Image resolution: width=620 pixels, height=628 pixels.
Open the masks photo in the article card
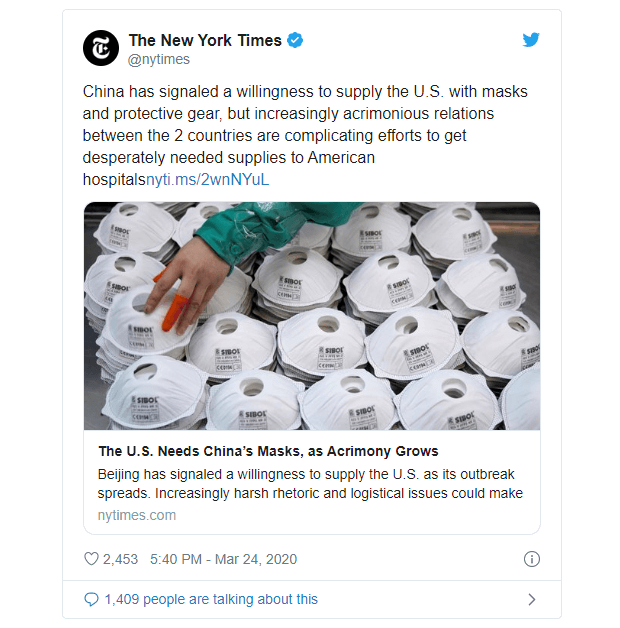(312, 316)
